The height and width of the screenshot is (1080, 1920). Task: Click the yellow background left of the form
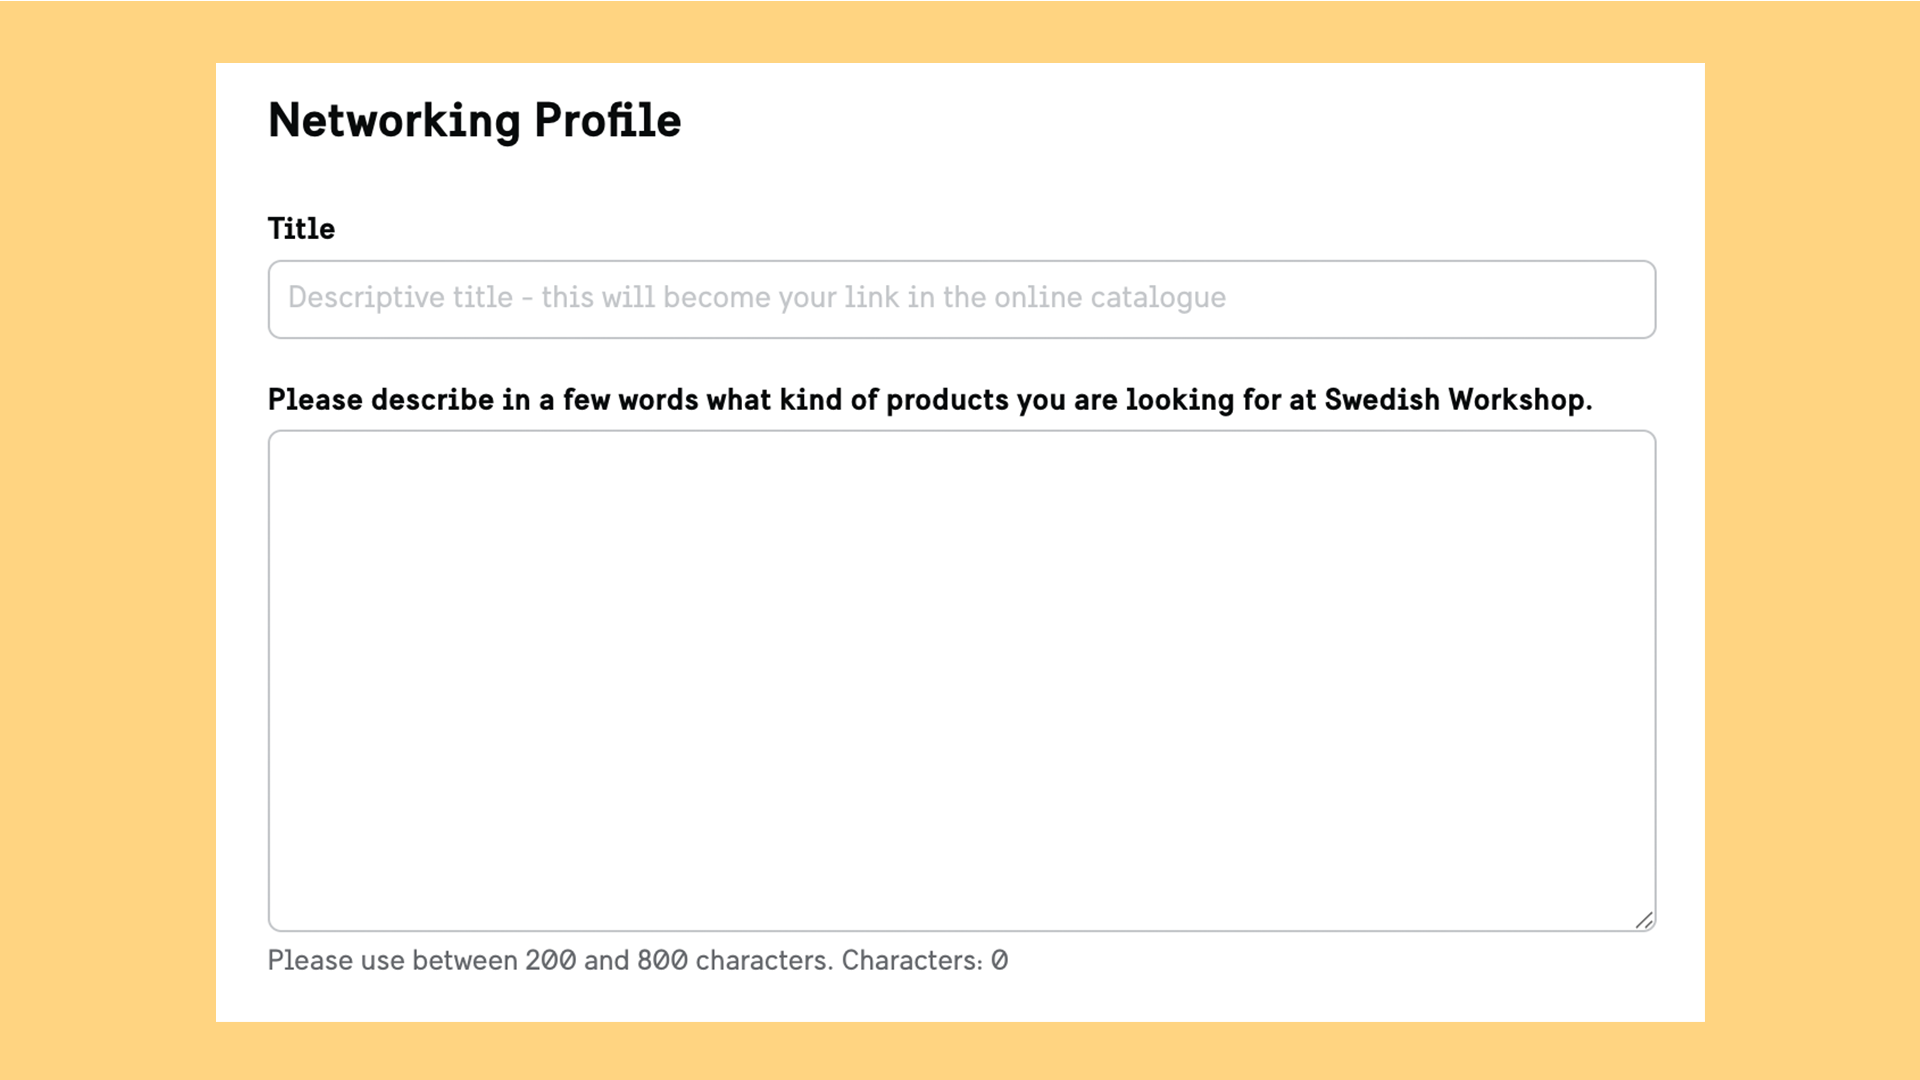point(107,540)
